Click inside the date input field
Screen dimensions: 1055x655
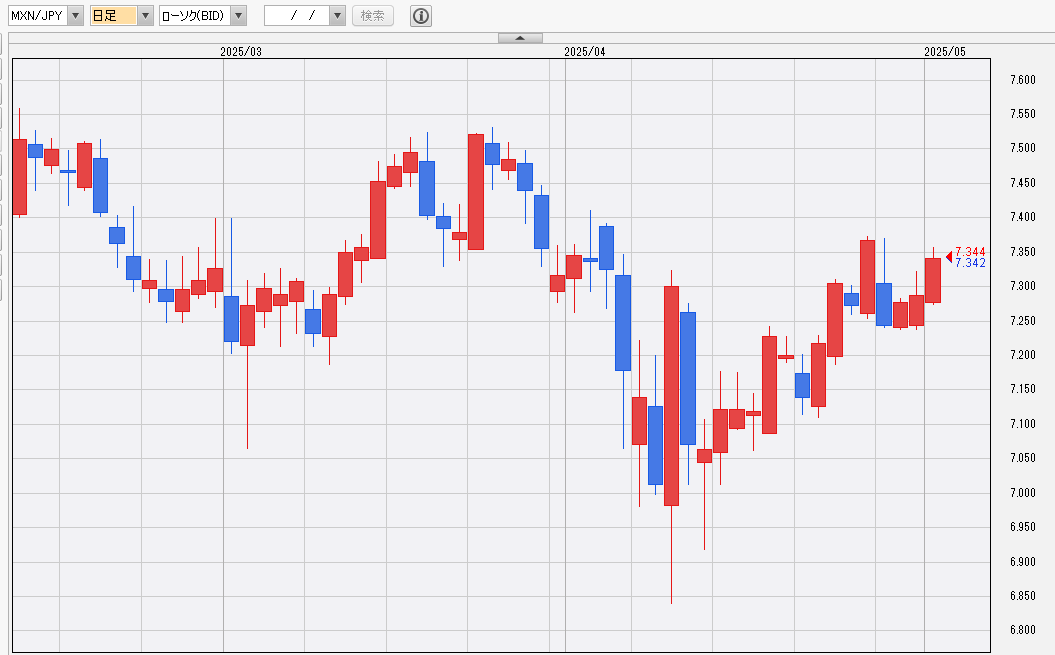click(295, 16)
